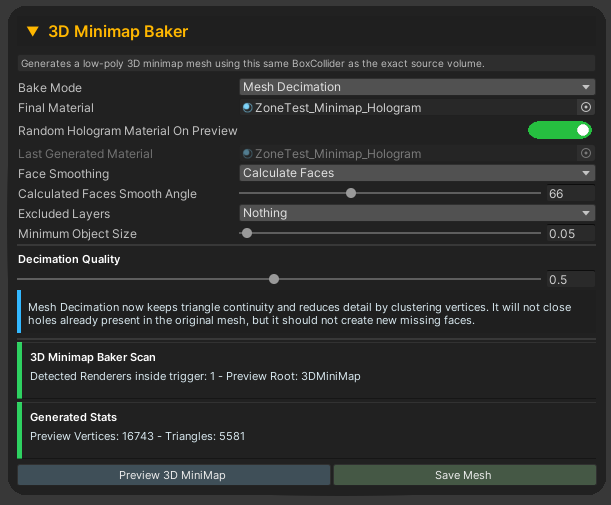This screenshot has width=611, height=505.
Task: Click the Preview 3D MiniMap button
Action: click(x=174, y=475)
